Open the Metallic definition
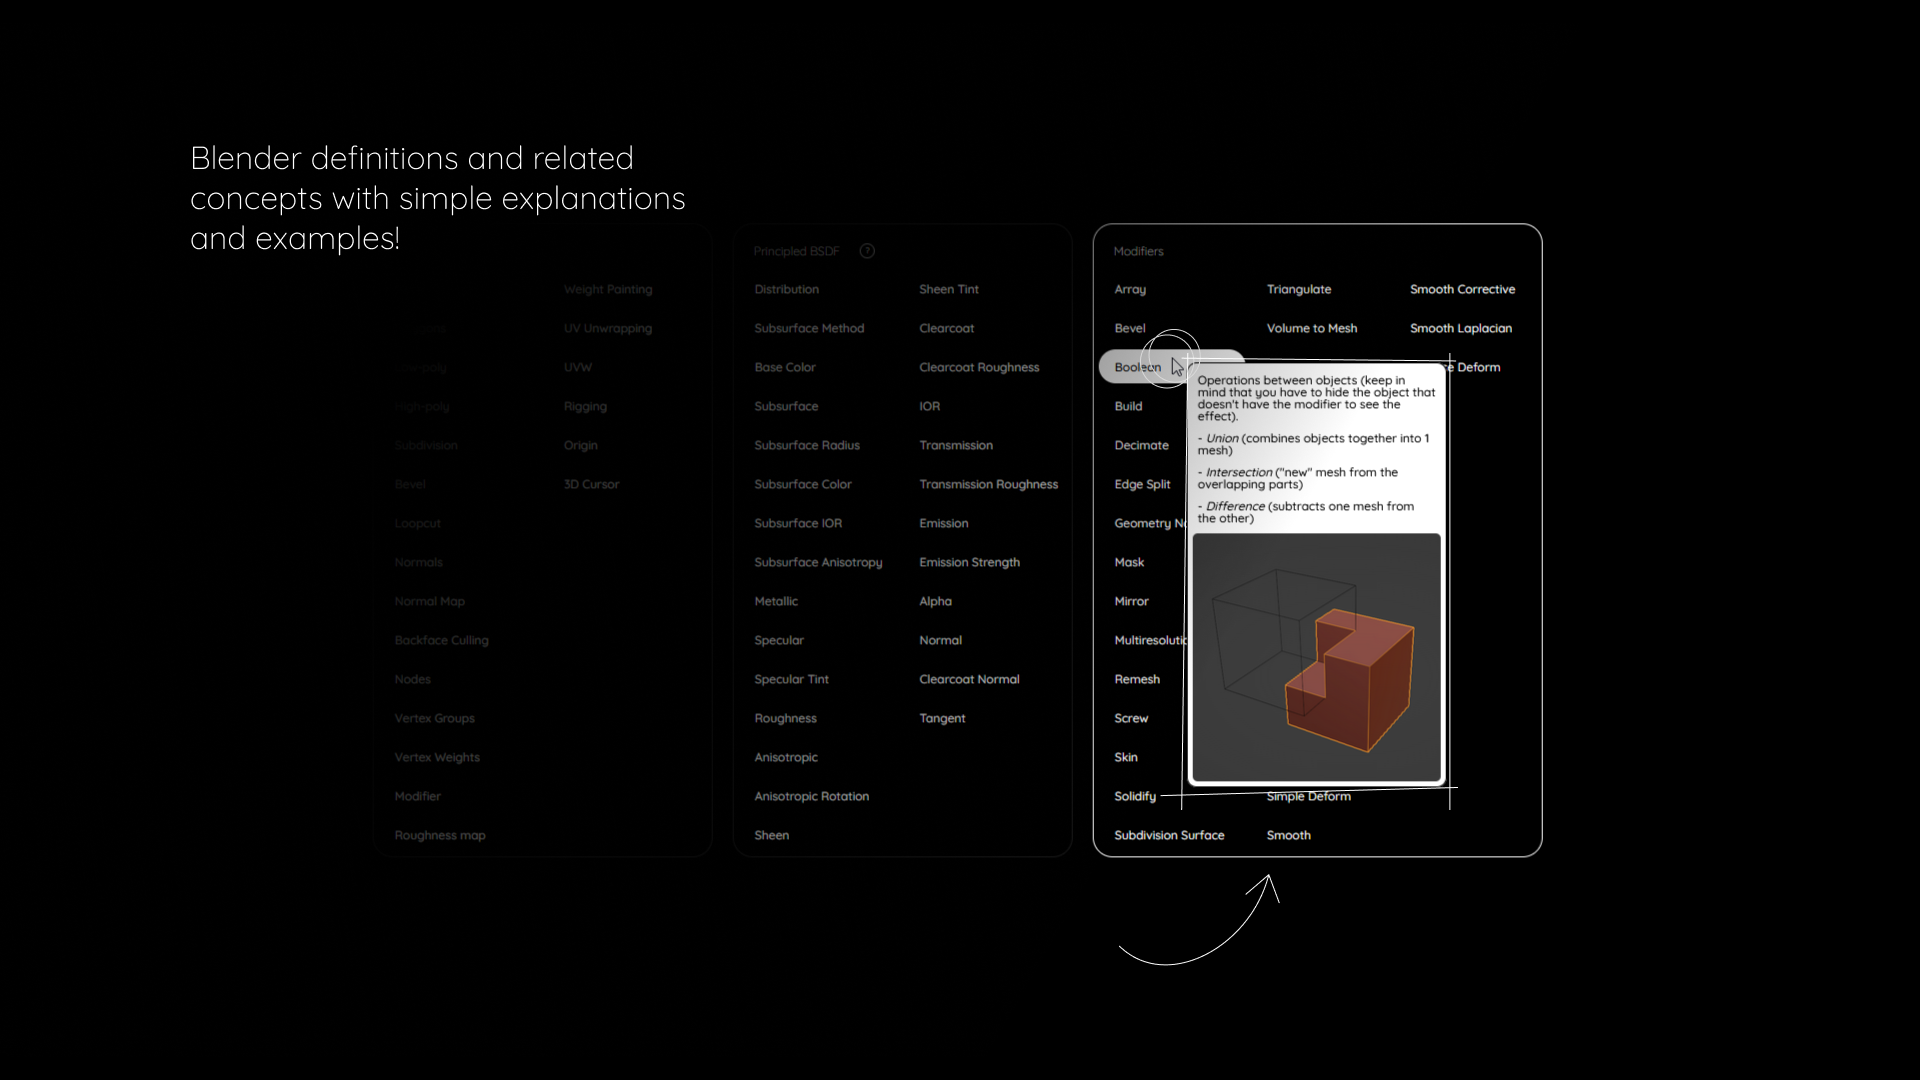Viewport: 1920px width, 1080px height. [776, 601]
